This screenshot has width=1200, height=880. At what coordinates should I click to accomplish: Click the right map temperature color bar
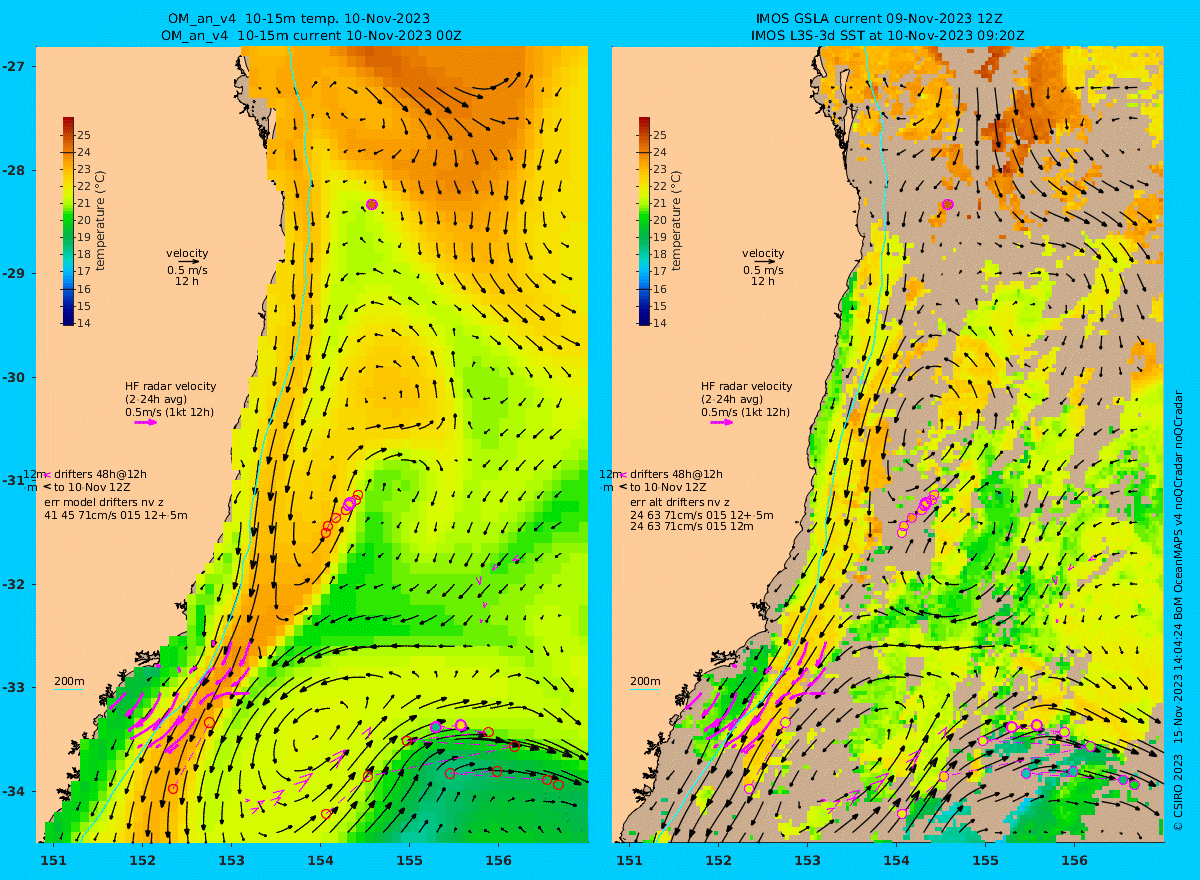(644, 221)
